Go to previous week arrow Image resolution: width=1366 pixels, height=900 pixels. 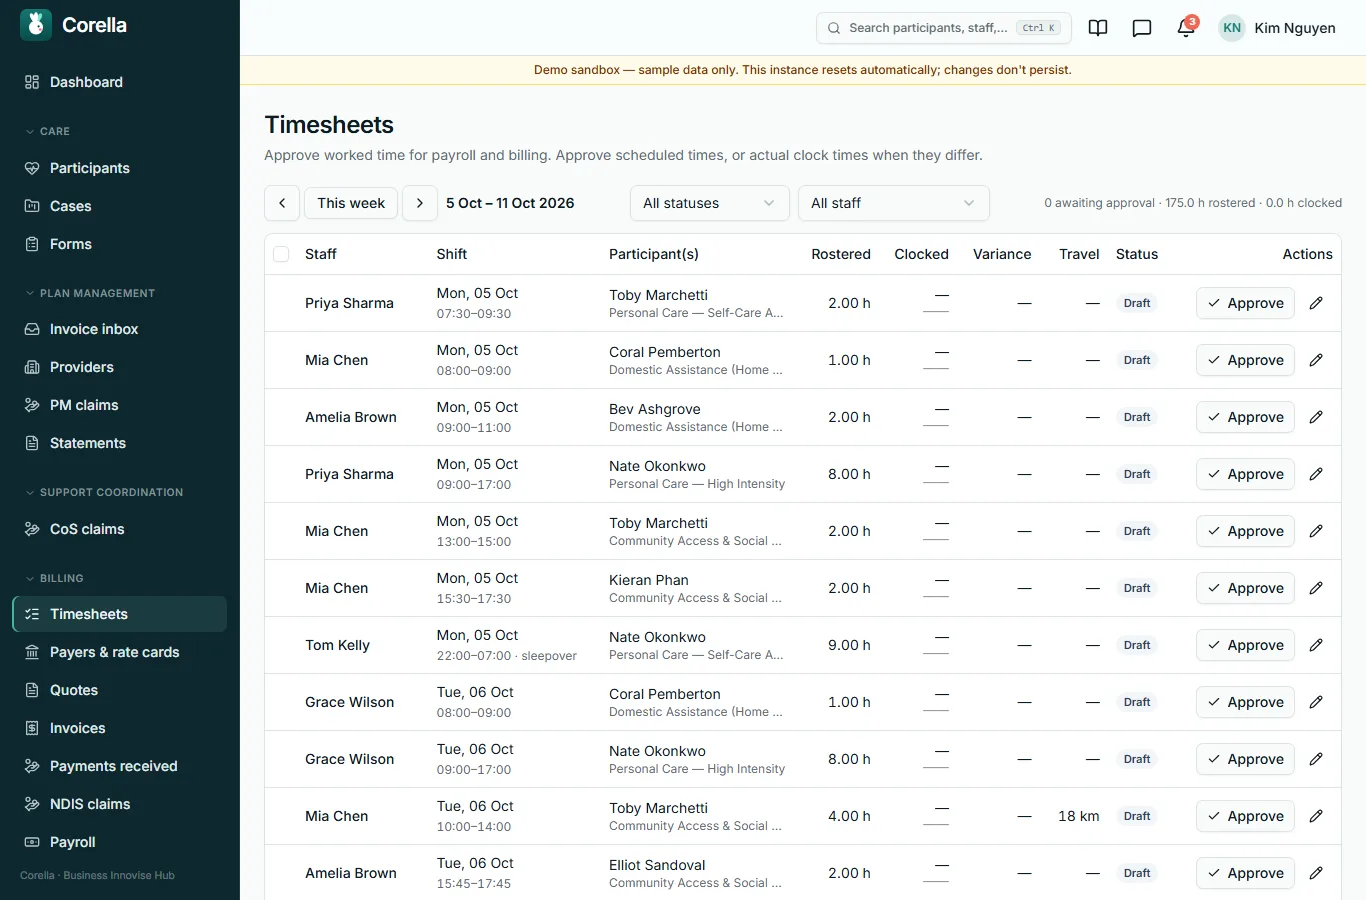tap(282, 203)
